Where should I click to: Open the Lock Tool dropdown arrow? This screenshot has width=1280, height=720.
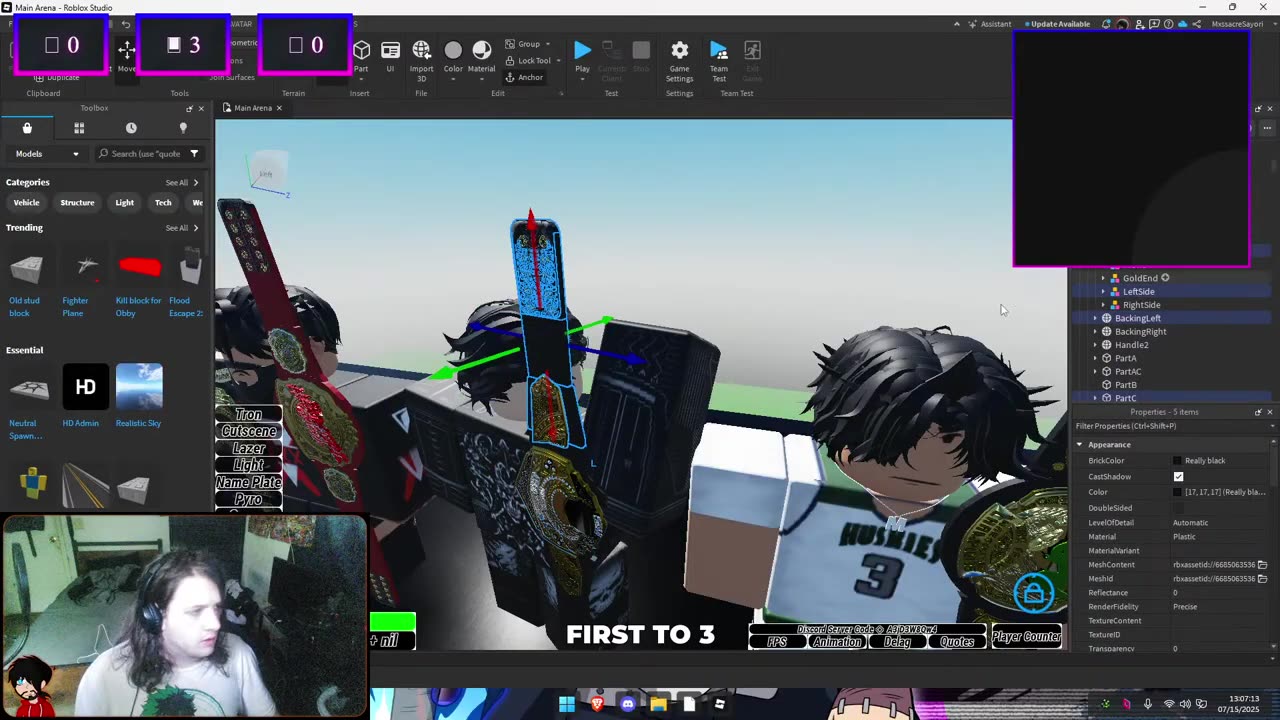(x=558, y=60)
